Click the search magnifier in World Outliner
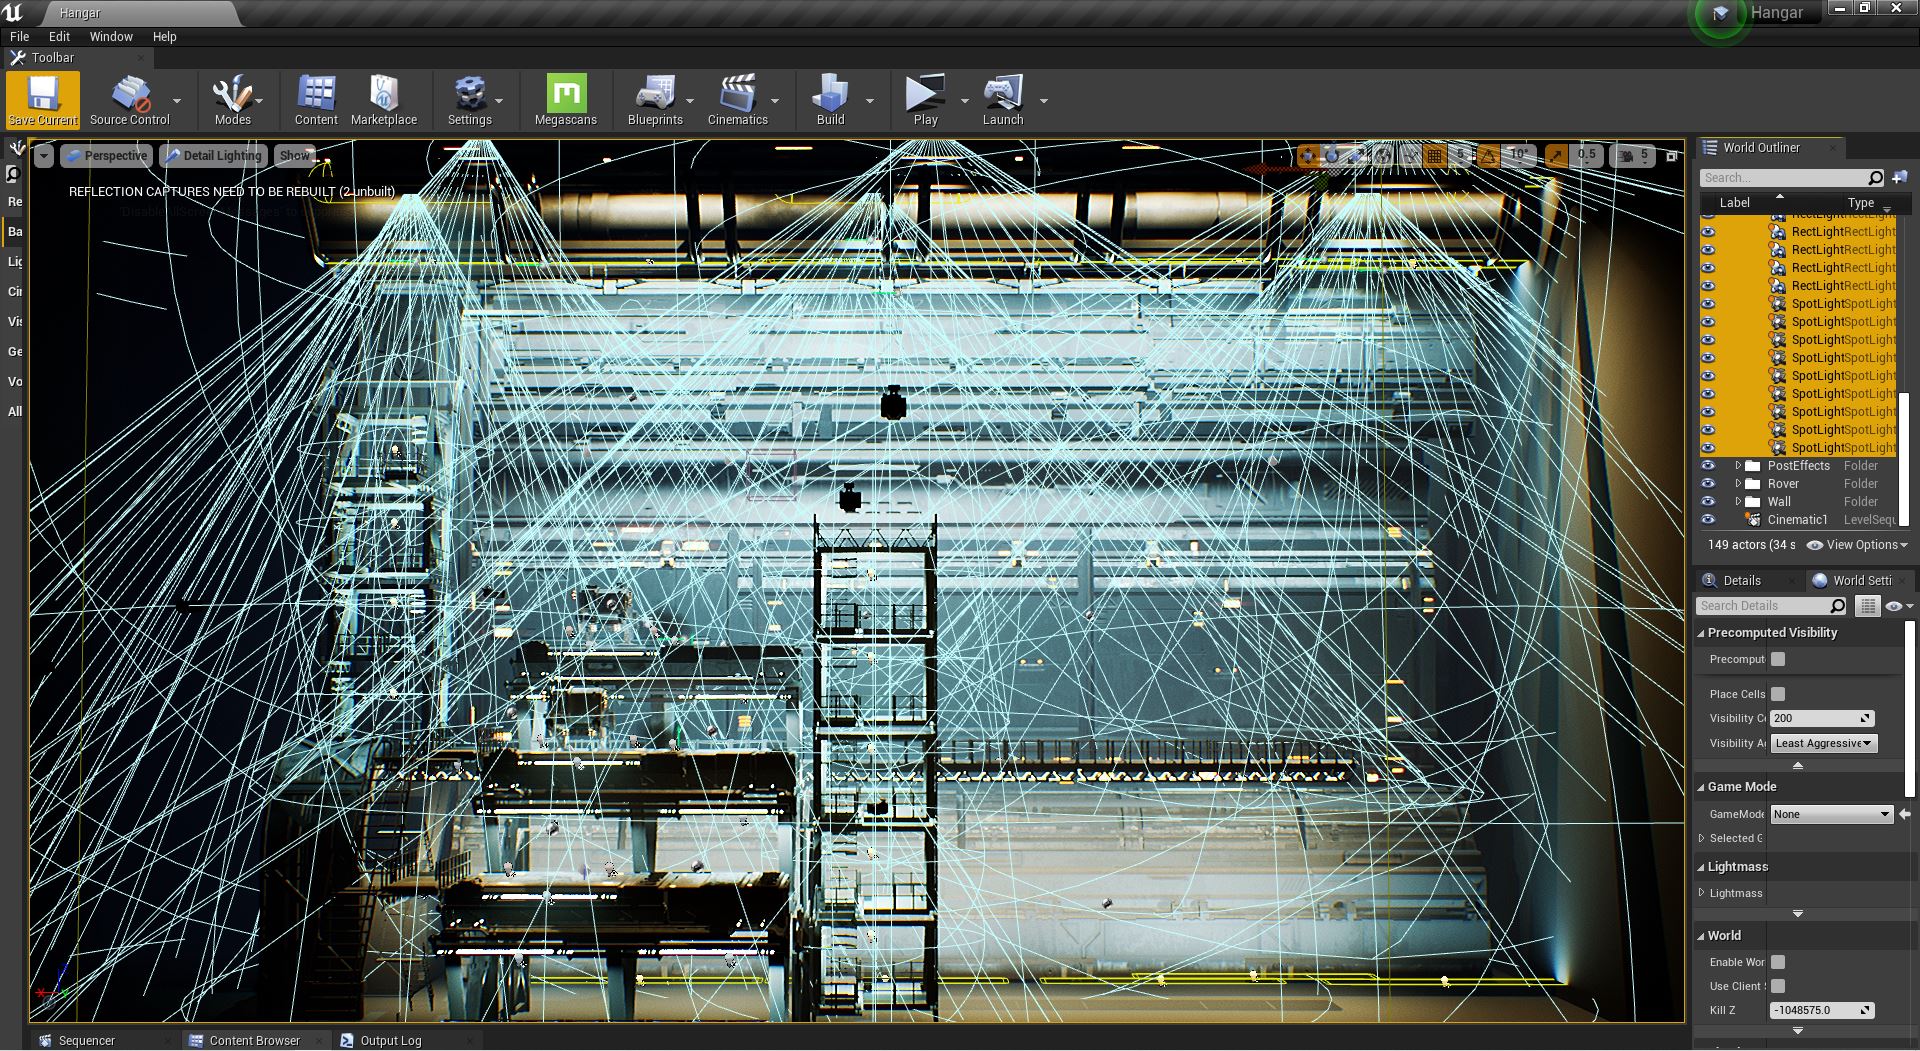This screenshot has height=1051, width=1920. [1875, 178]
